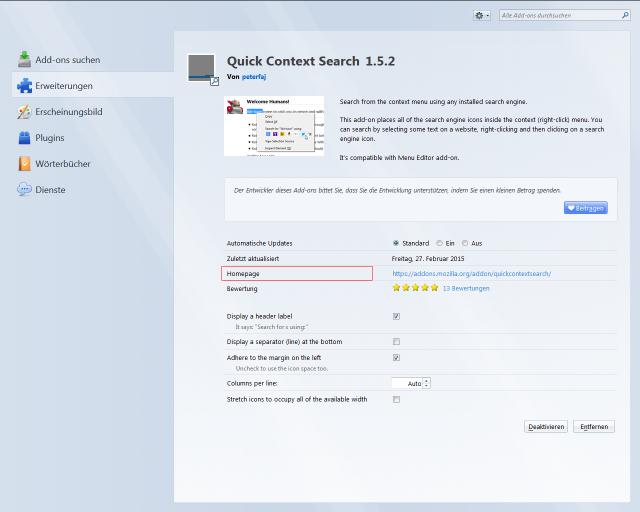Click the 'Zuletzt aktualisiert' label
The height and width of the screenshot is (512, 640).
[x=253, y=258]
